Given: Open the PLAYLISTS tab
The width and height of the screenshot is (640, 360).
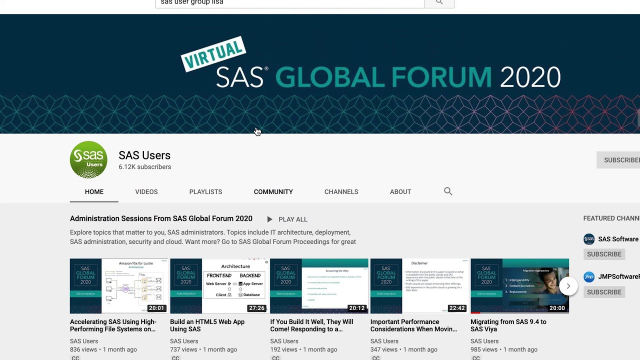Looking at the screenshot, I should (206, 191).
